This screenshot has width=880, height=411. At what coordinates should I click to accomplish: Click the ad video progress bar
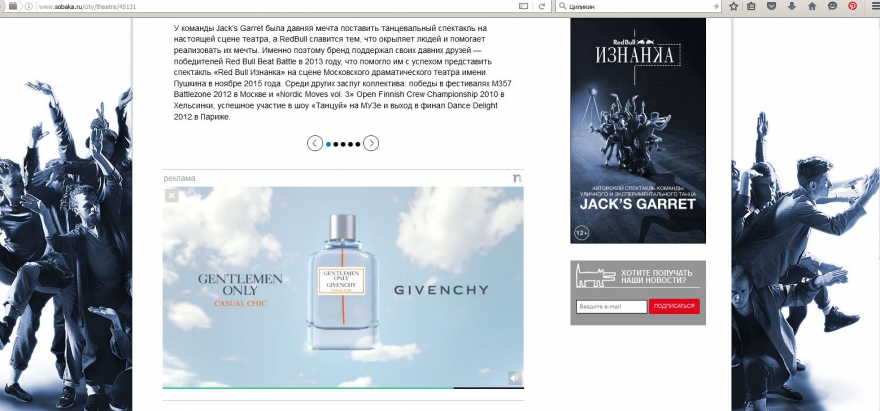[x=342, y=387]
